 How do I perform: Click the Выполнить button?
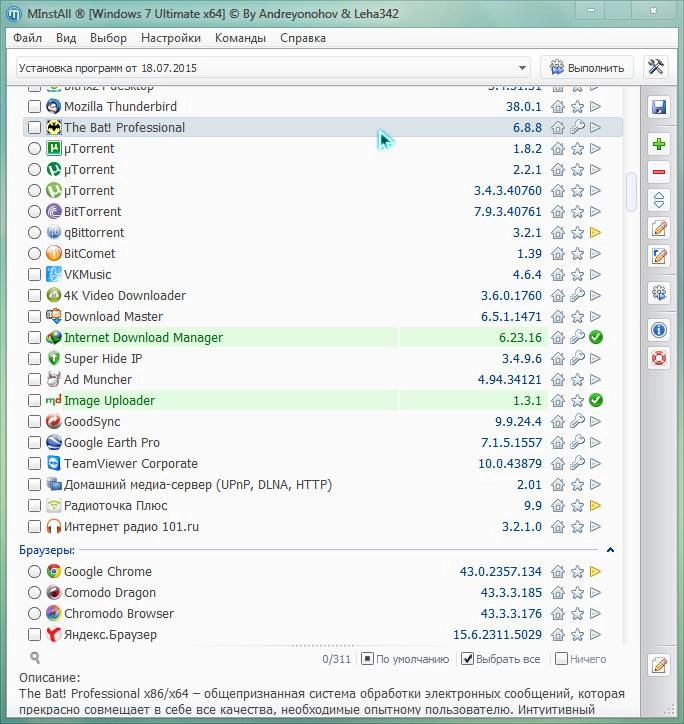point(587,68)
